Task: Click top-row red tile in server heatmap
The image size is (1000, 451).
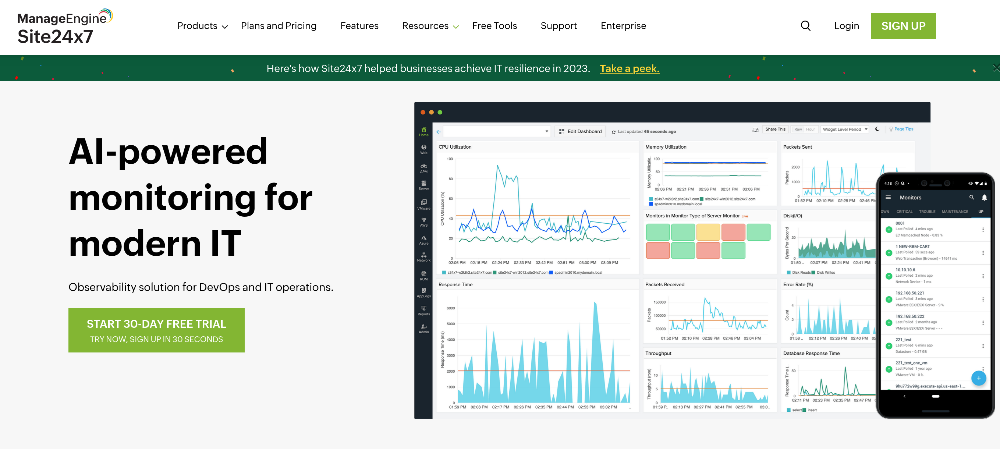Action: click(733, 232)
